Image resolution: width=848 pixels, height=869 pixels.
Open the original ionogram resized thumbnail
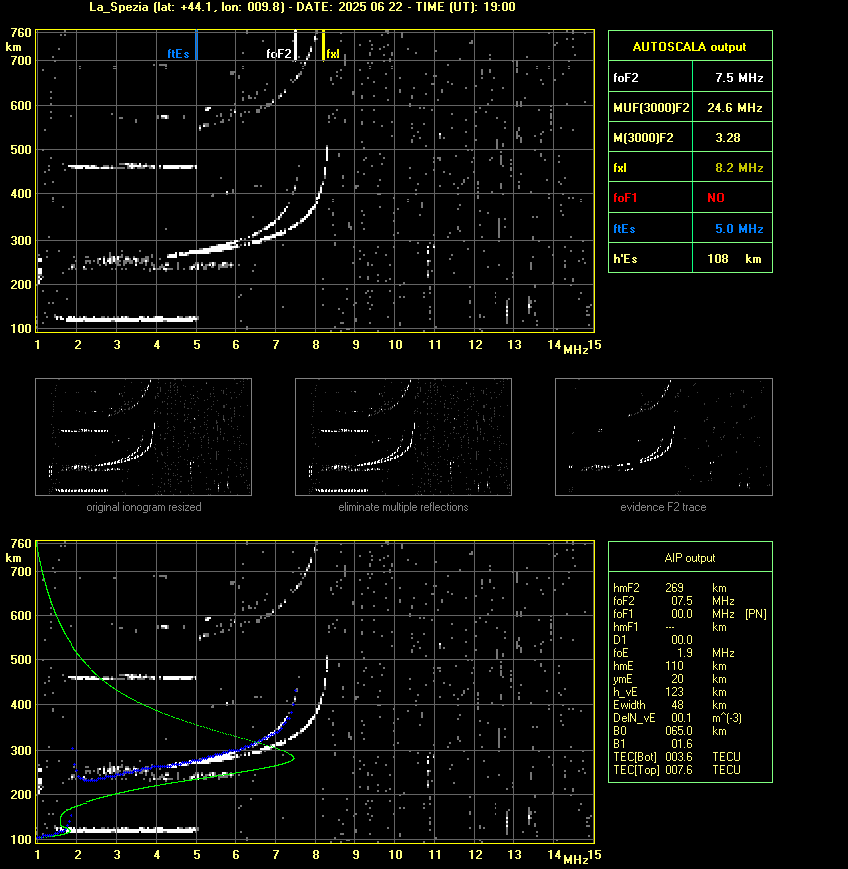point(144,437)
